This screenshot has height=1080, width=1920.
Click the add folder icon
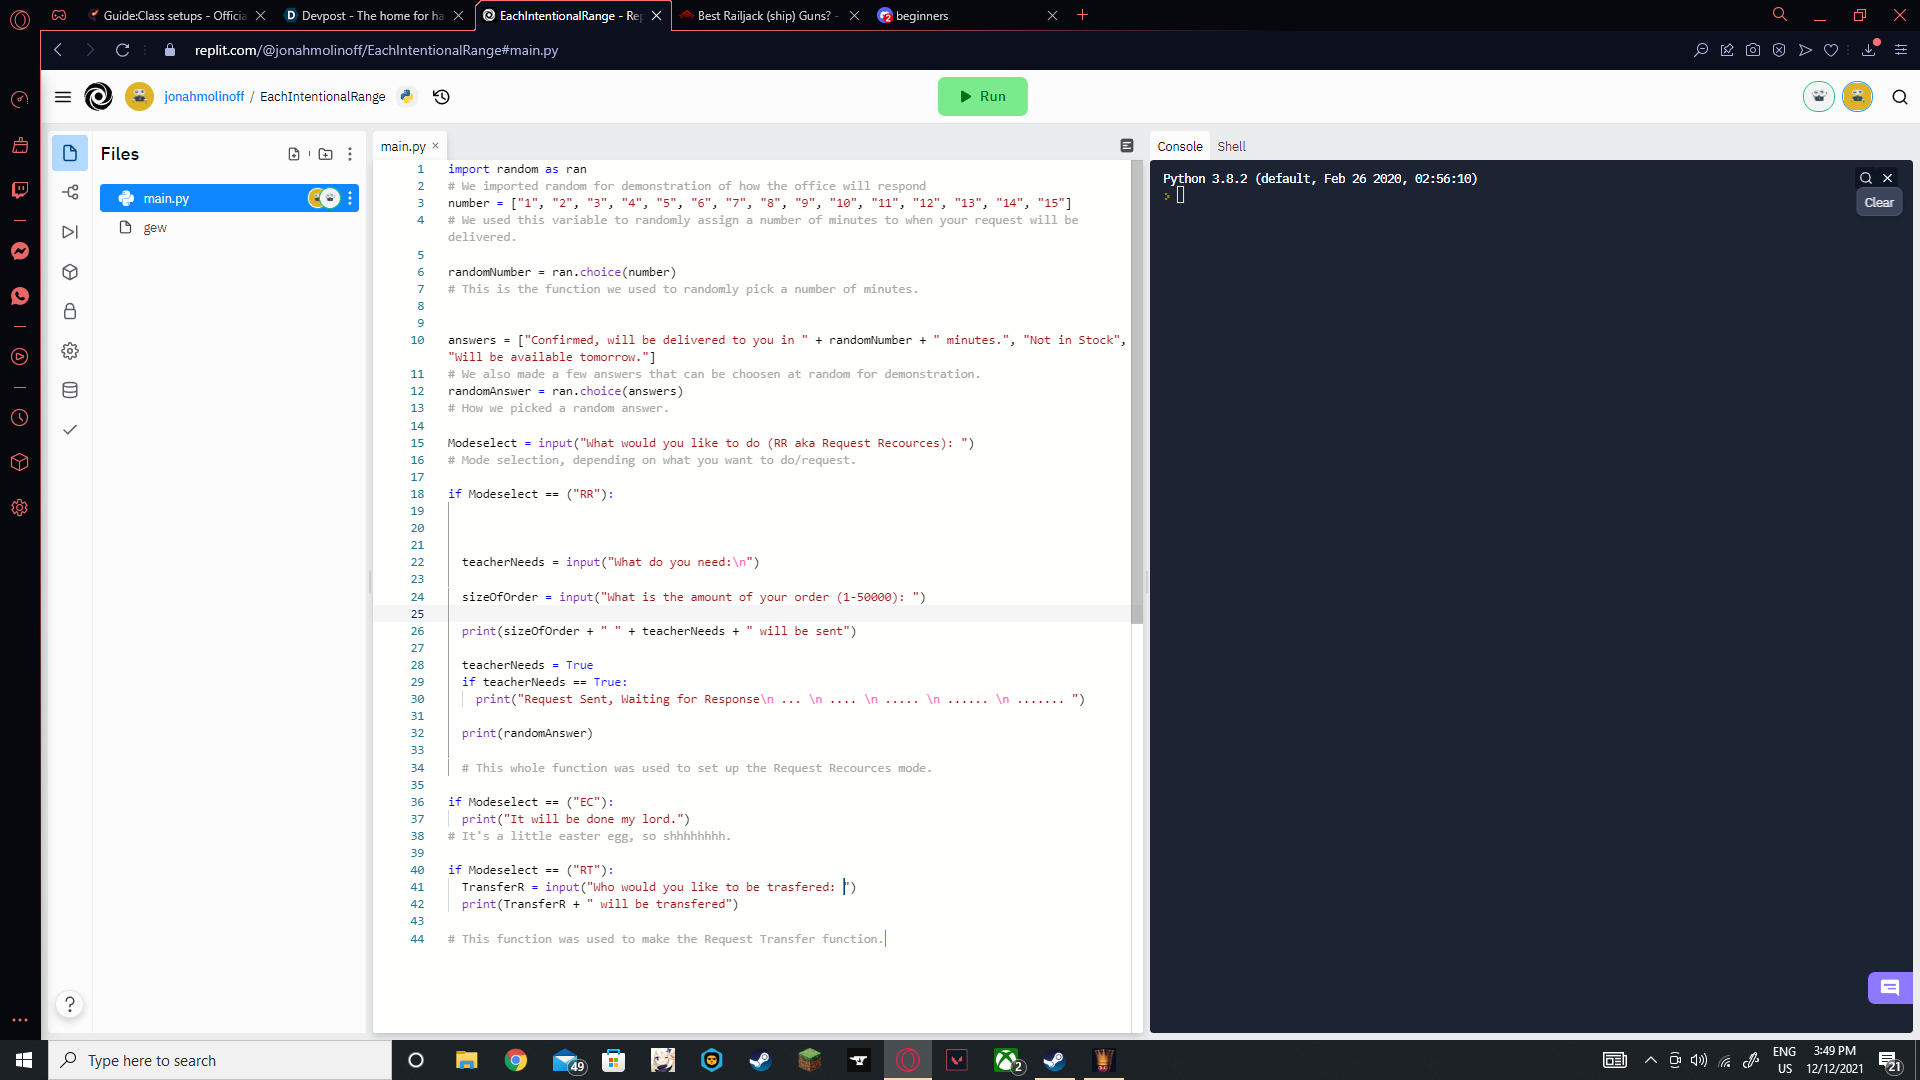pos(325,154)
